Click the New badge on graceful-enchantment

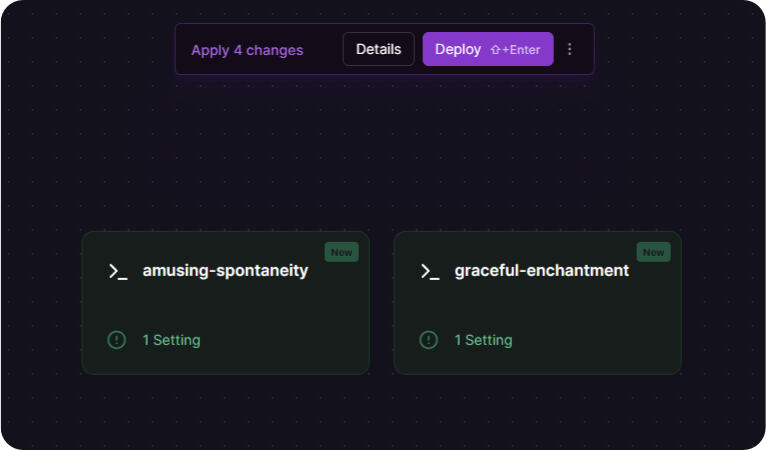(x=654, y=252)
